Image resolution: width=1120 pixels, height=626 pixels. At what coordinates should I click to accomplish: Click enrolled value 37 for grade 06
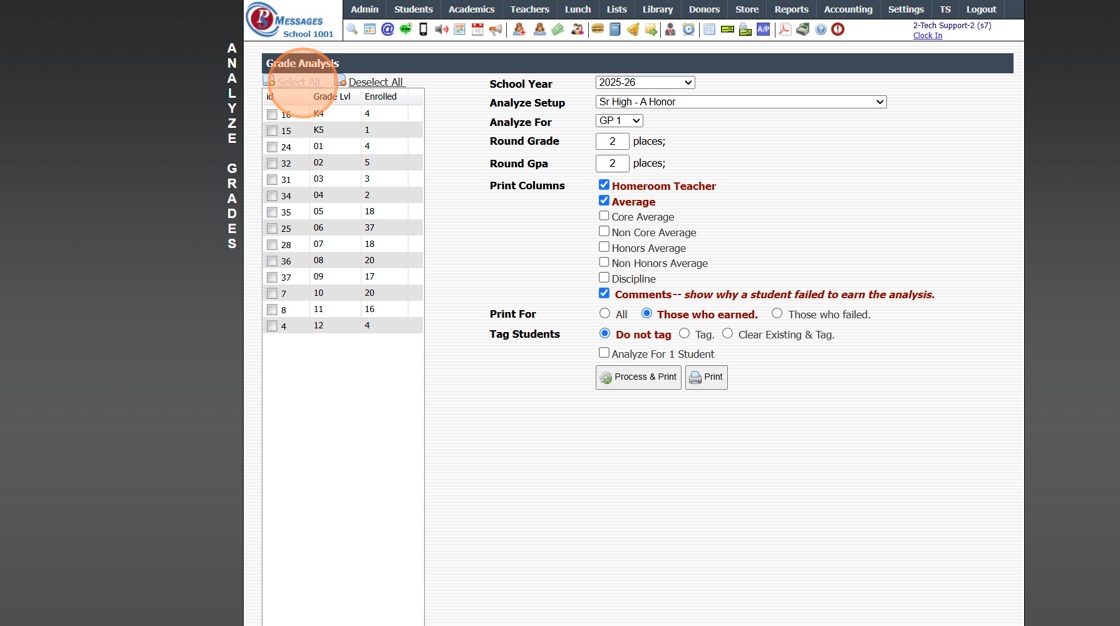369,227
